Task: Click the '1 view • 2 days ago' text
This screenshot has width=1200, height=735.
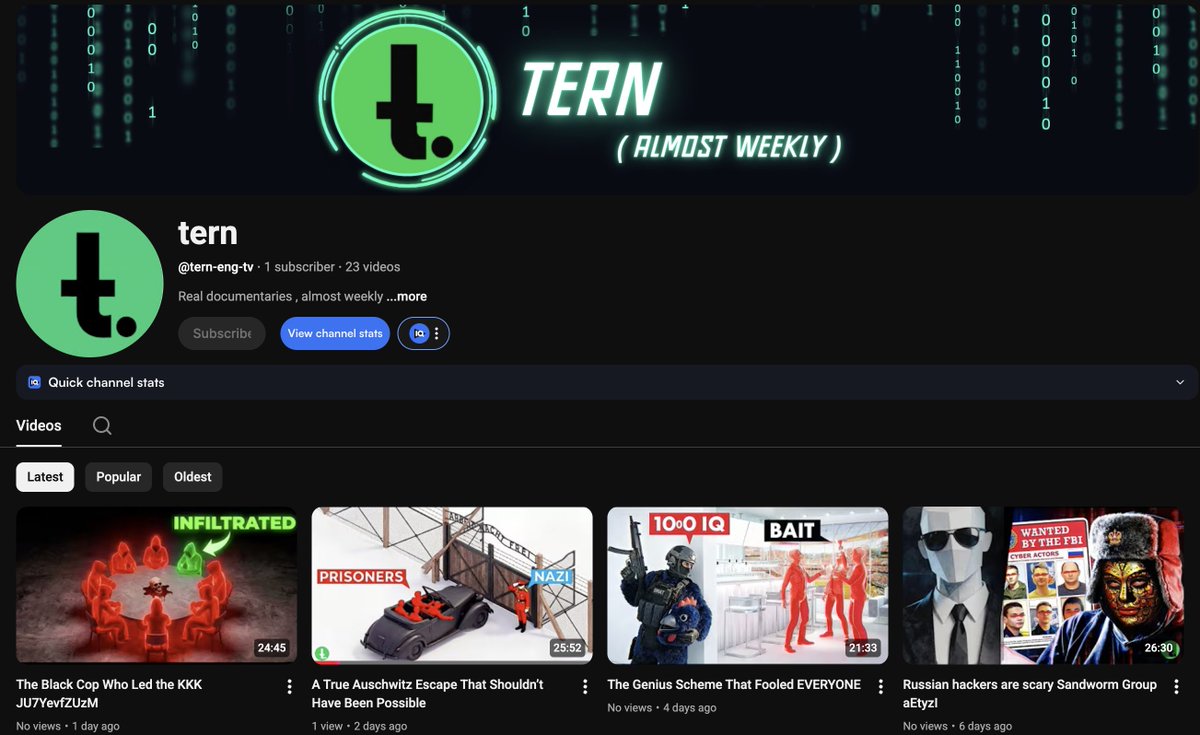Action: click(x=359, y=727)
